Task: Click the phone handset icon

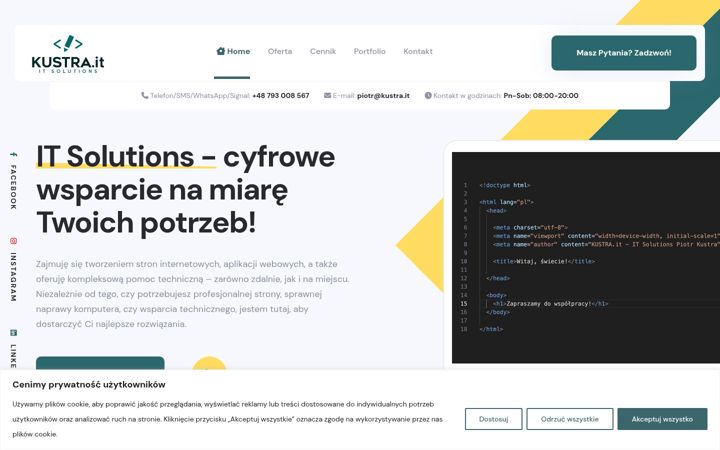Action: click(x=145, y=96)
